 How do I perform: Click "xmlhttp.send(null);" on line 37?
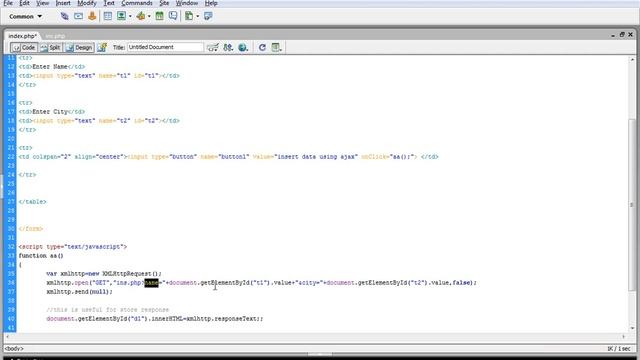pos(79,291)
